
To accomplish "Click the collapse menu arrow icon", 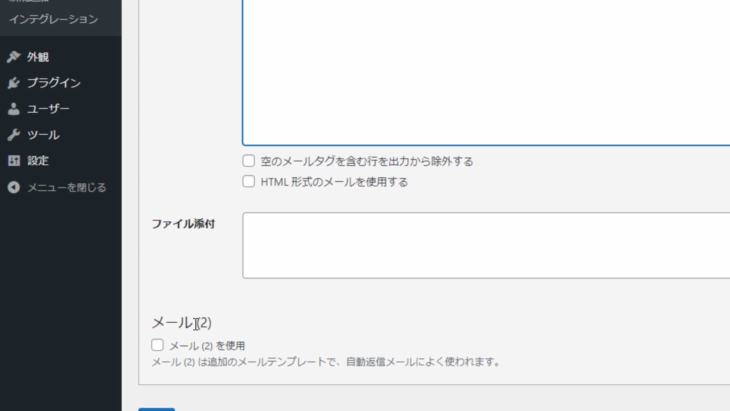I will point(14,187).
